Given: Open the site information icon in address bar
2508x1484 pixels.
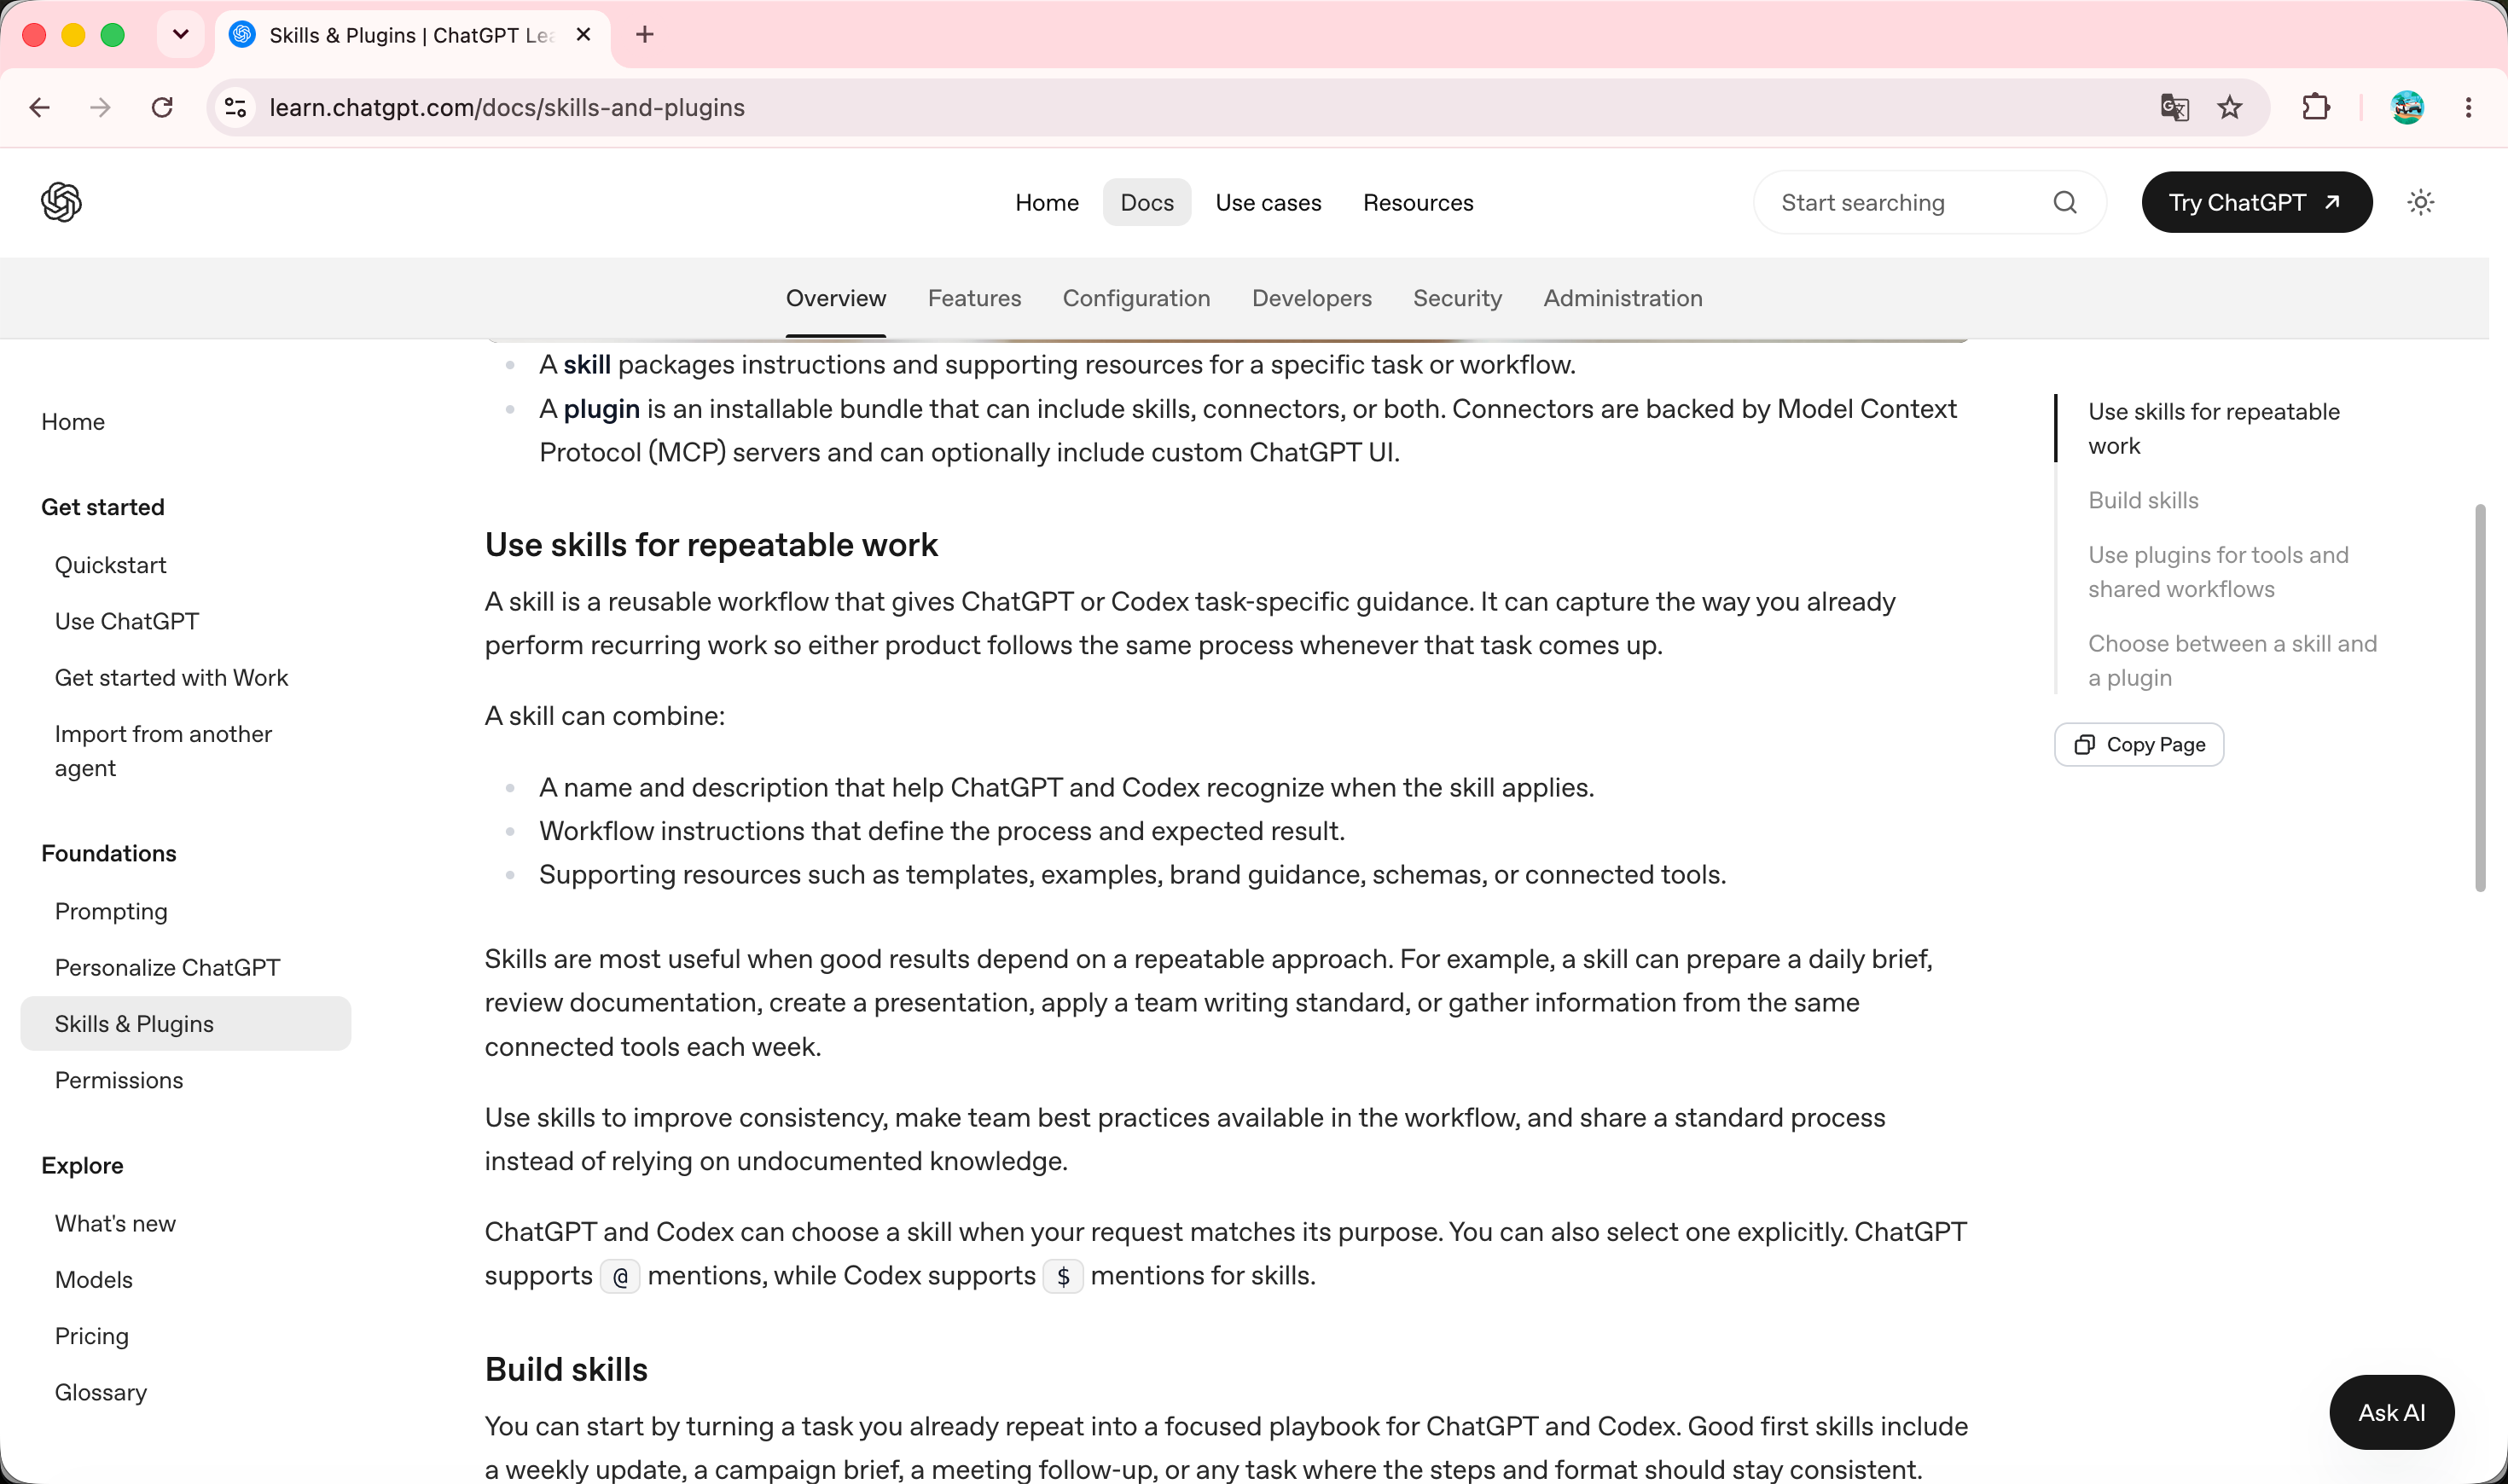Looking at the screenshot, I should coord(235,107).
